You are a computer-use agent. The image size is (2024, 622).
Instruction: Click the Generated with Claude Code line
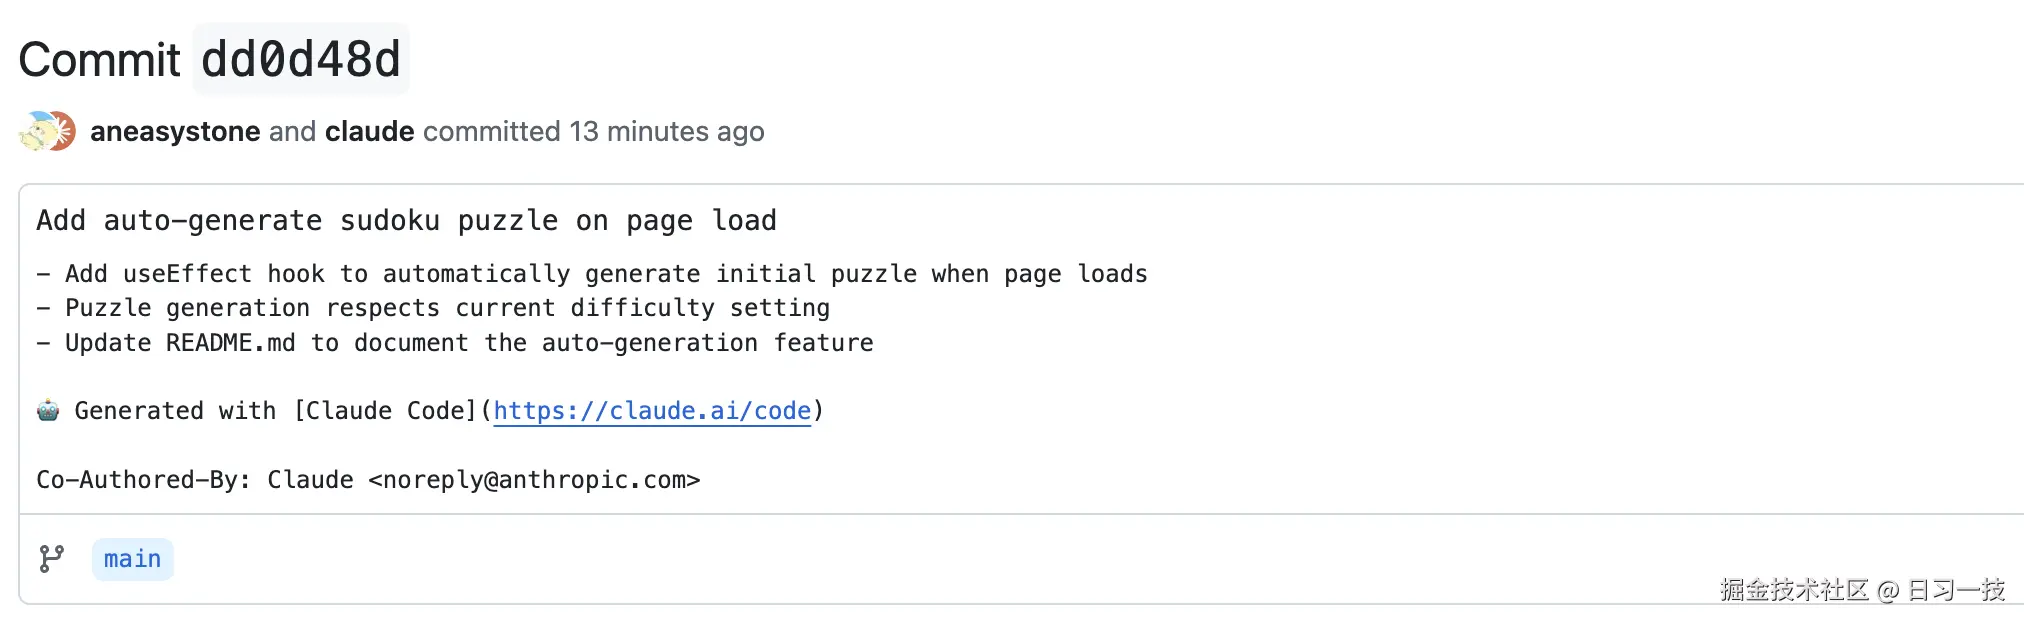430,410
